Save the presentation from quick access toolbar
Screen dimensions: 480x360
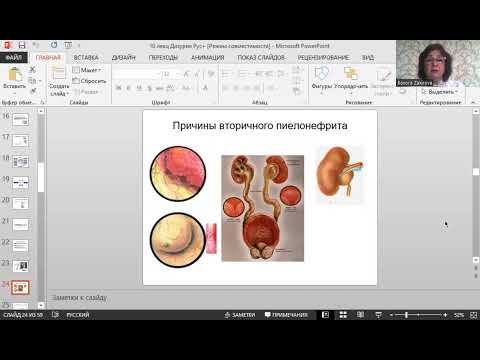tap(22, 45)
